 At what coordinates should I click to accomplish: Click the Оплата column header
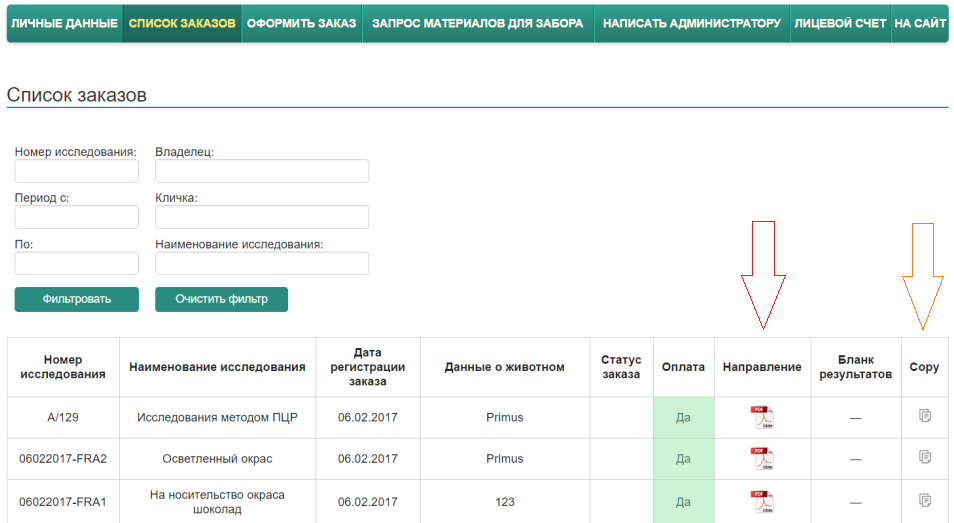683,367
